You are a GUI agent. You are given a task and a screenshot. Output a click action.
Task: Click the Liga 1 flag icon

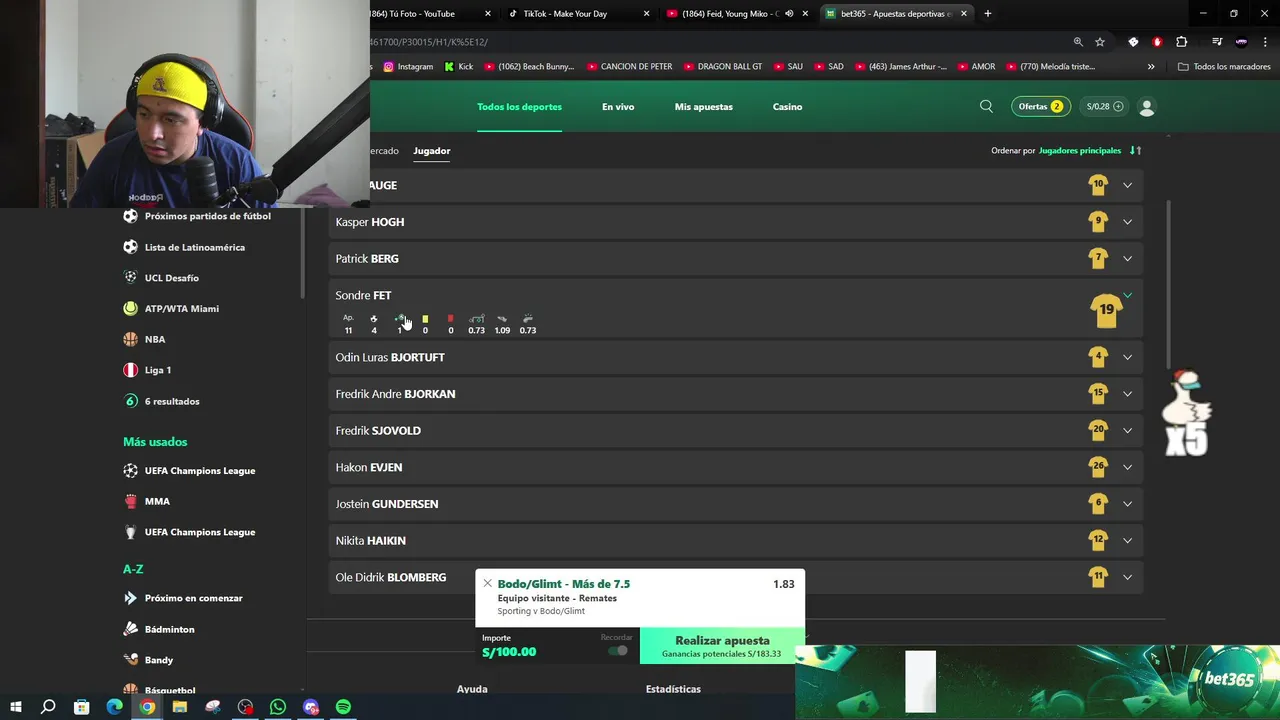click(130, 370)
